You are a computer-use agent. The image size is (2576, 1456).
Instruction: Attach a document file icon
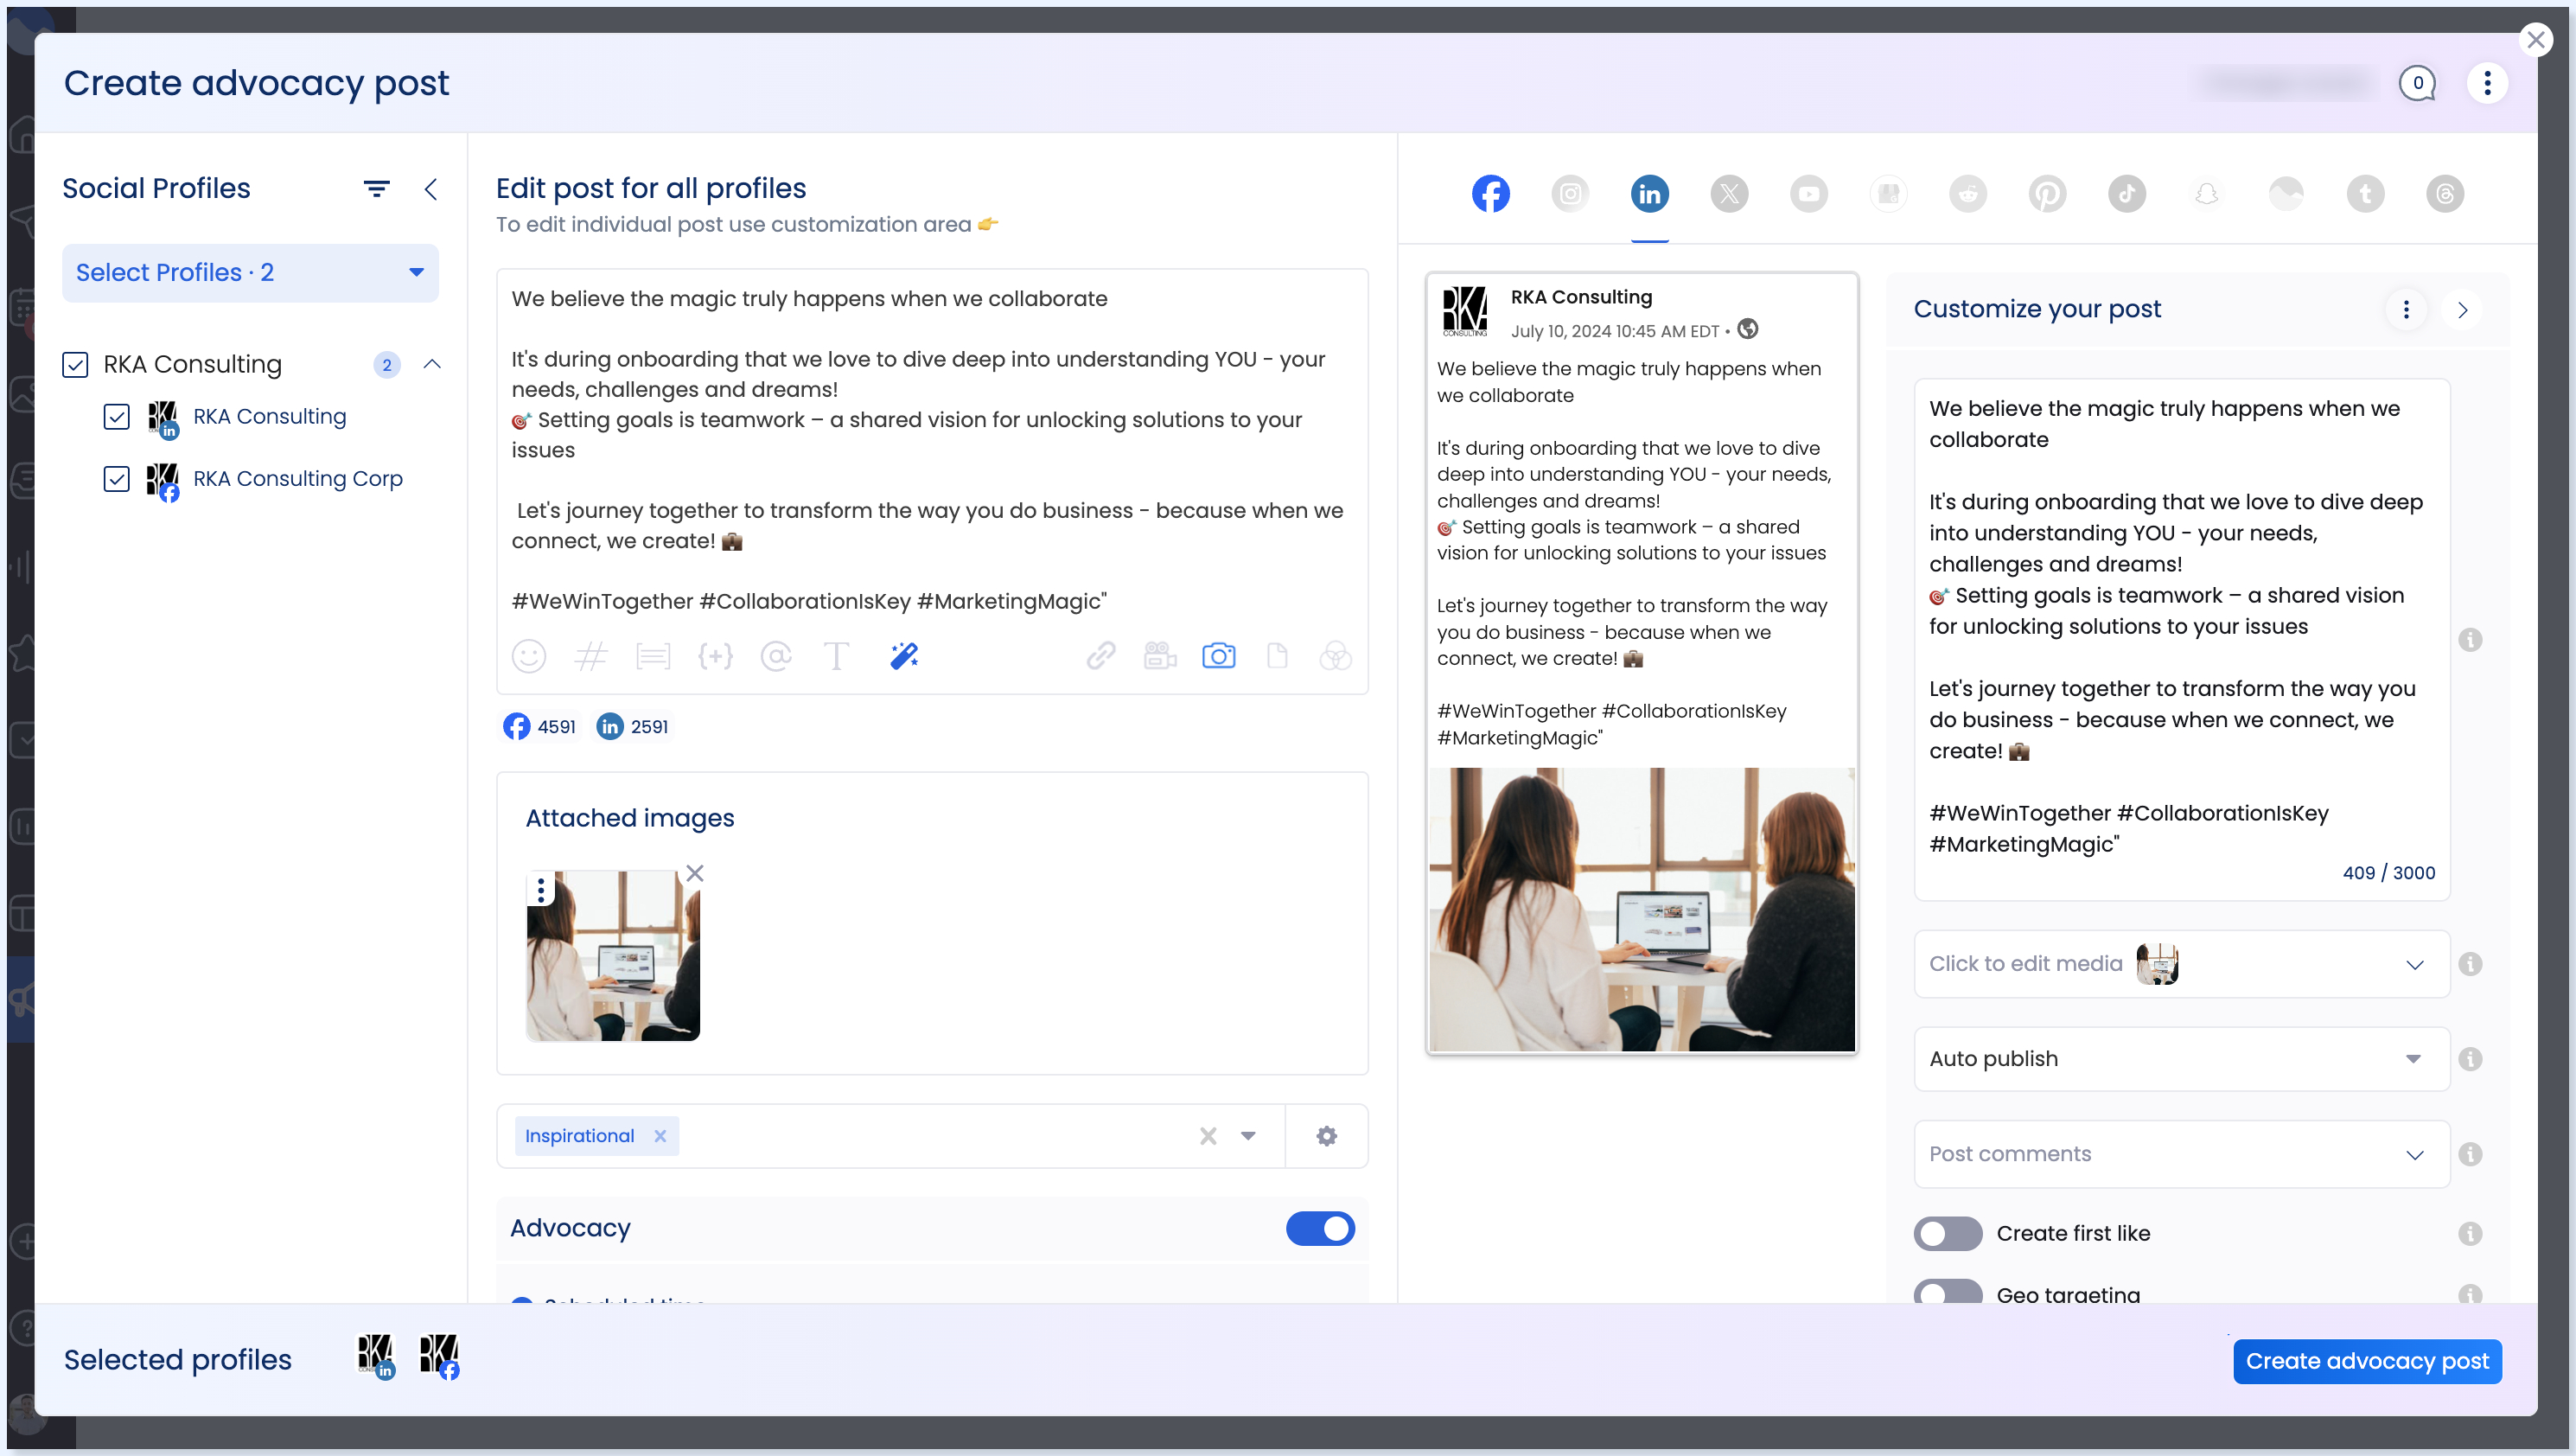pos(1277,657)
